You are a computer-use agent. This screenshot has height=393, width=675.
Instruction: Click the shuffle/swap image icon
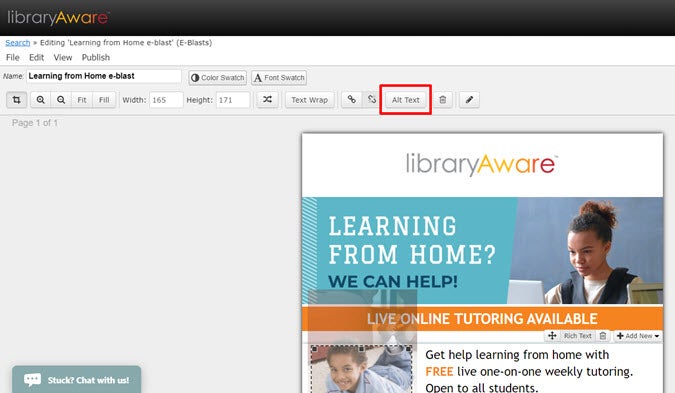pos(267,100)
